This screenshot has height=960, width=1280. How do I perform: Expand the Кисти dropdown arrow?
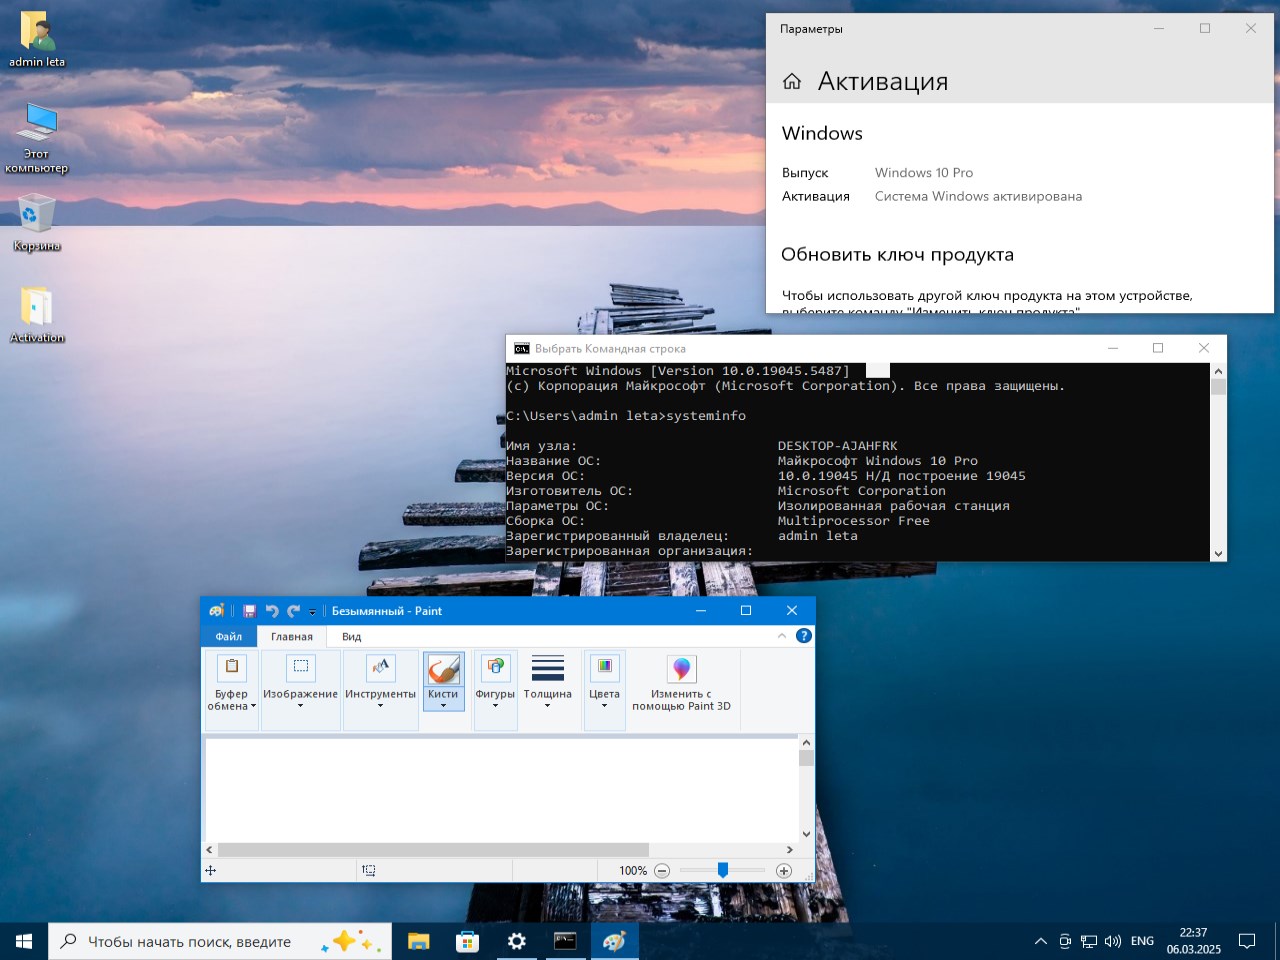[x=443, y=706]
